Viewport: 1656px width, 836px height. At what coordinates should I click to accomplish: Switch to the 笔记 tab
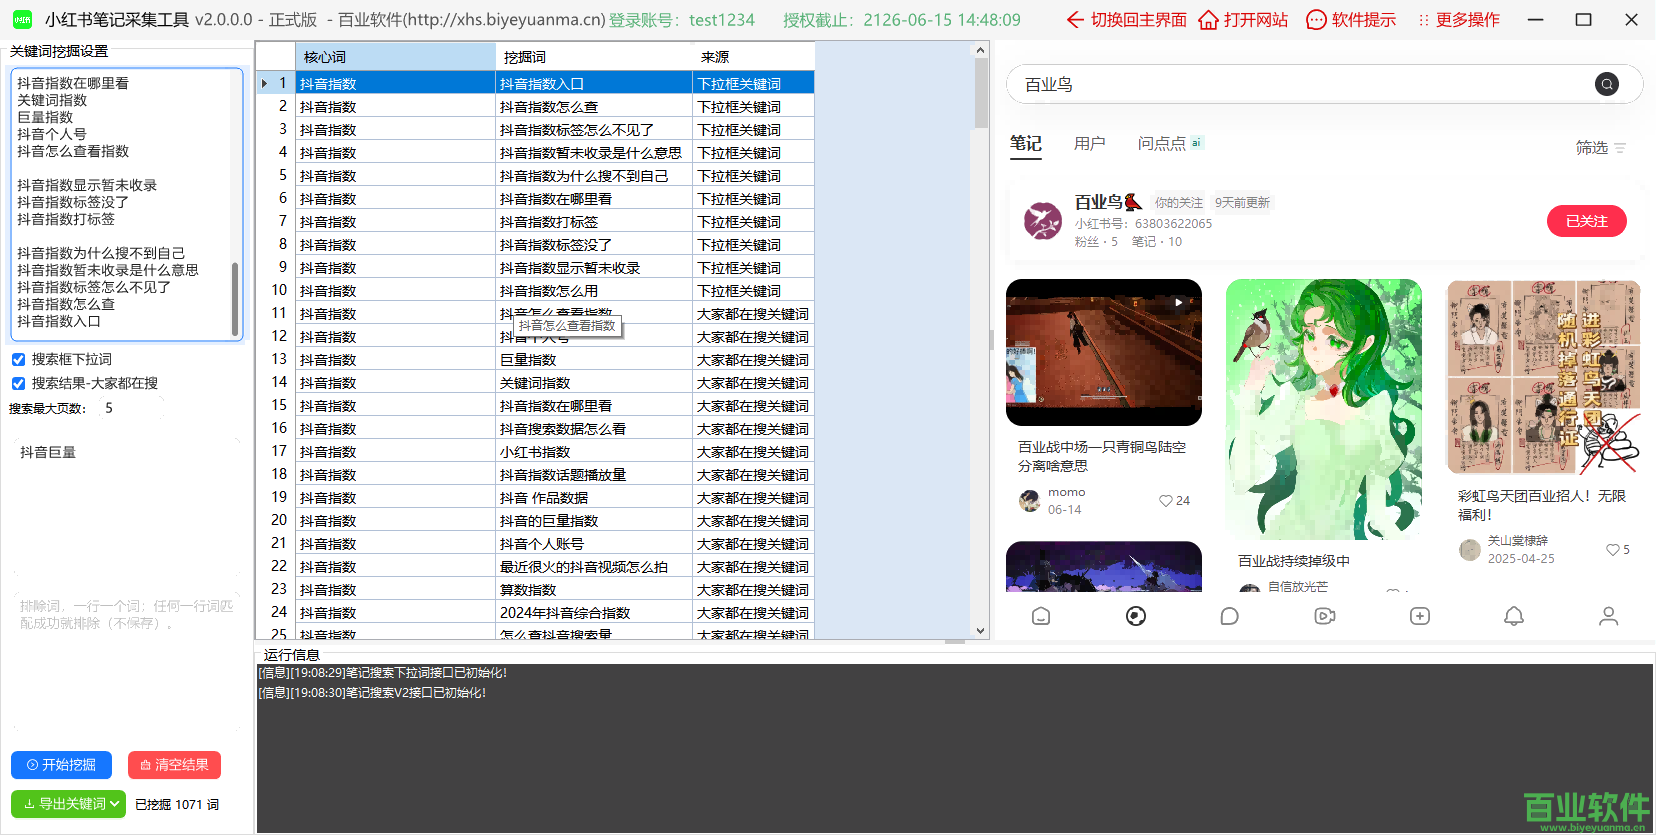click(x=1026, y=144)
